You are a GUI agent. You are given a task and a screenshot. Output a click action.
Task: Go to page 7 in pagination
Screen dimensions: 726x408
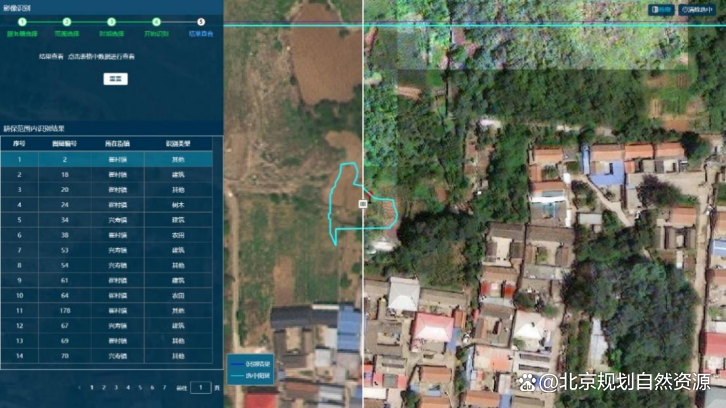pos(165,387)
